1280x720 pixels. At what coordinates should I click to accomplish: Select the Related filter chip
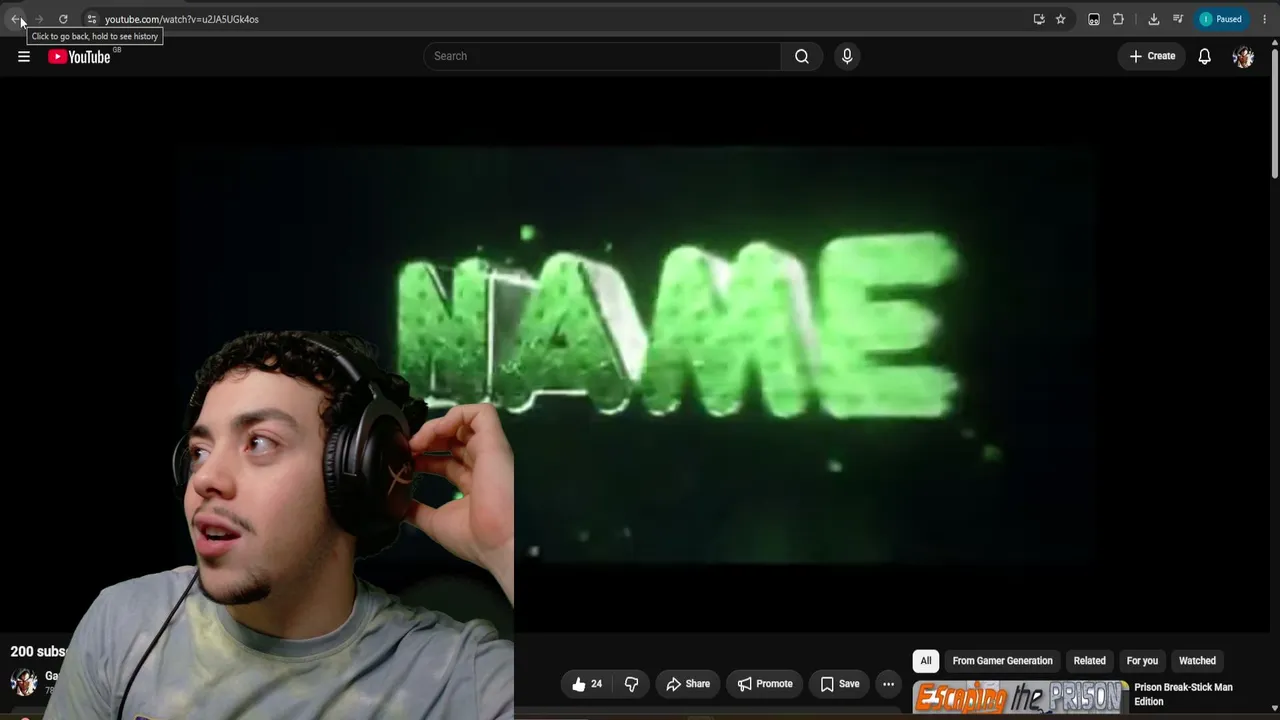(1090, 661)
